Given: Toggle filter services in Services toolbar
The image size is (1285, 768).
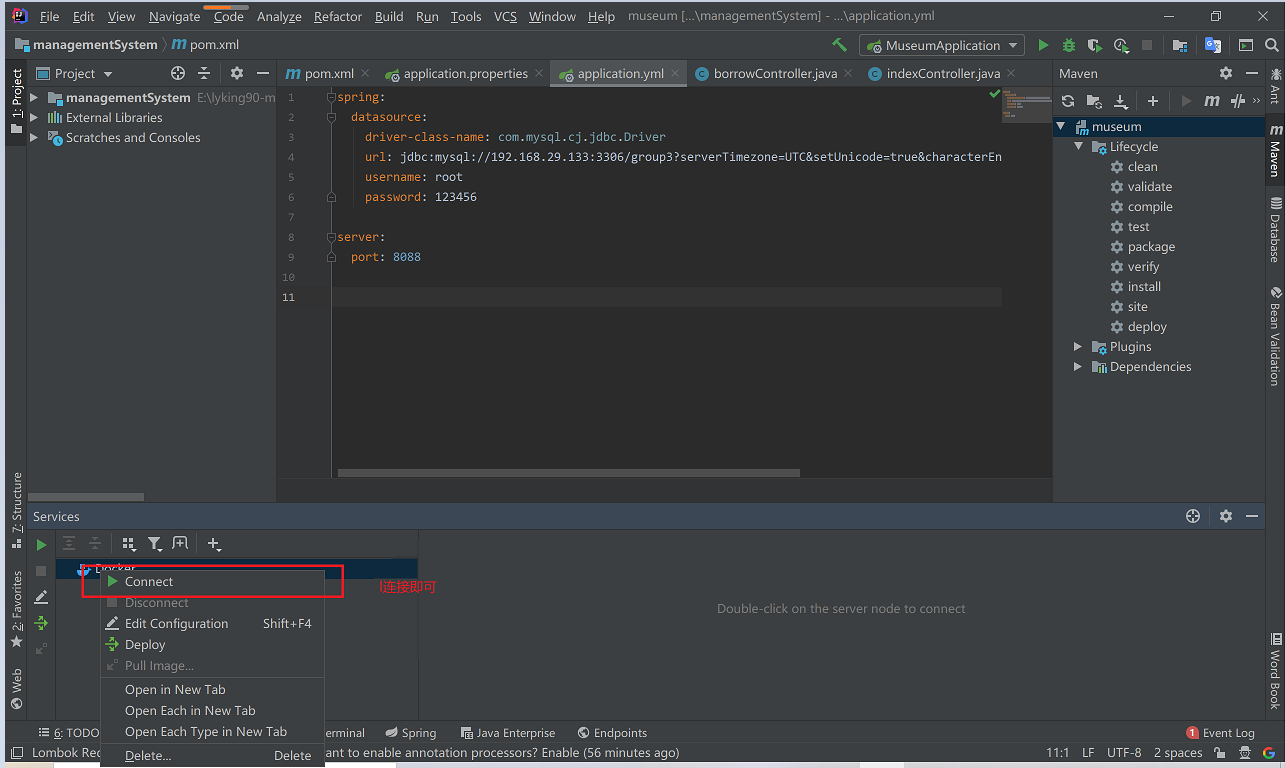Looking at the screenshot, I should pos(155,543).
